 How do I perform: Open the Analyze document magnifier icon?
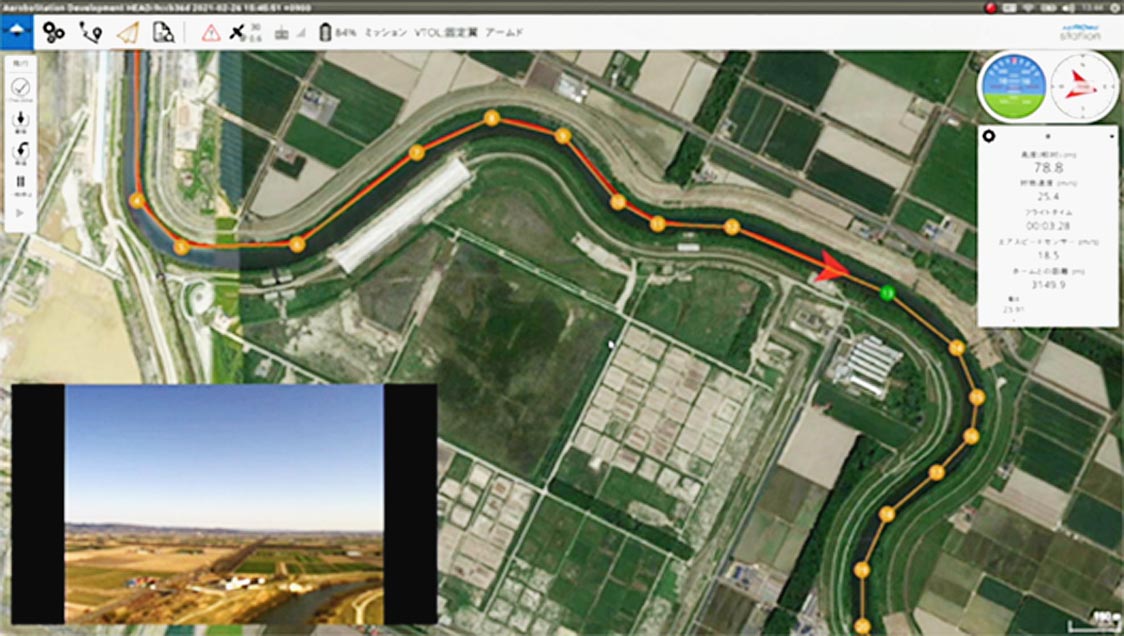tap(163, 33)
